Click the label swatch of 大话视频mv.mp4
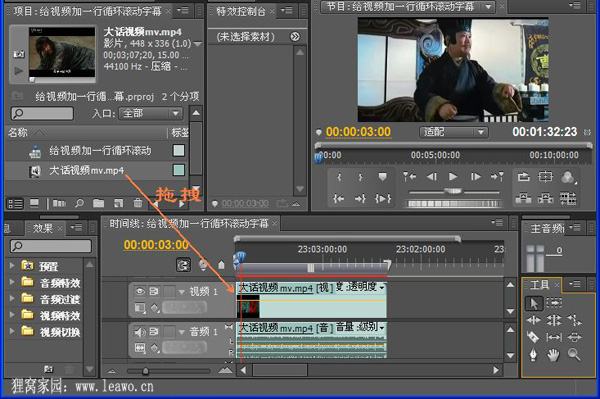The height and width of the screenshot is (399, 600). (179, 170)
